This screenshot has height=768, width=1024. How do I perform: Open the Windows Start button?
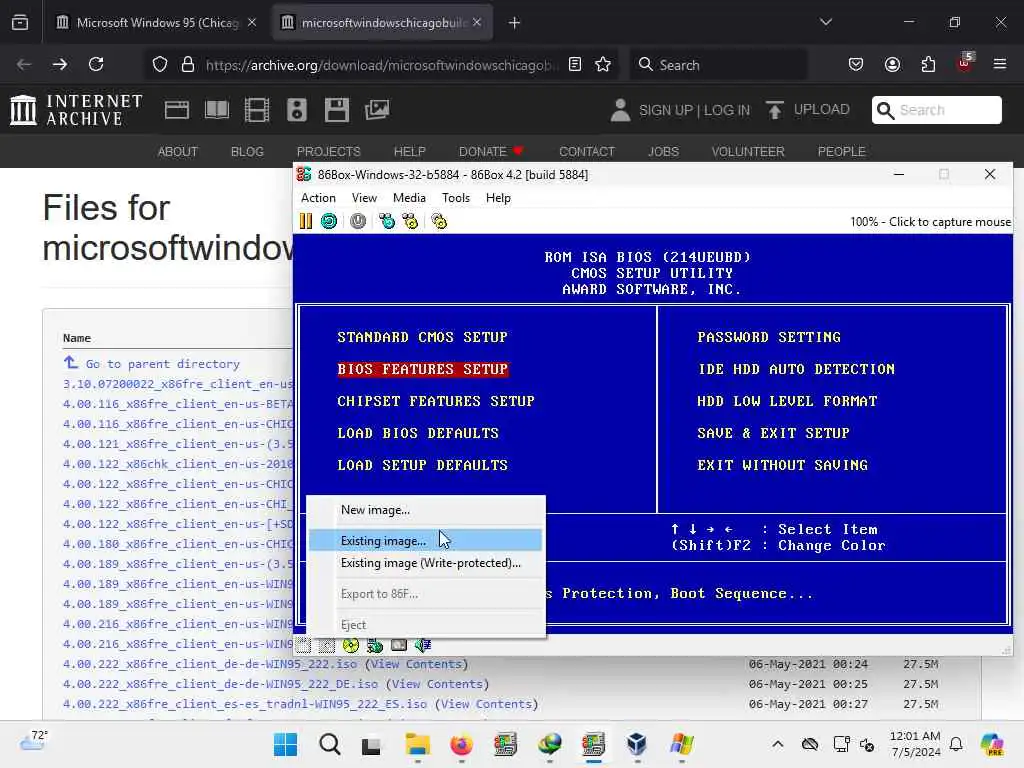point(285,744)
